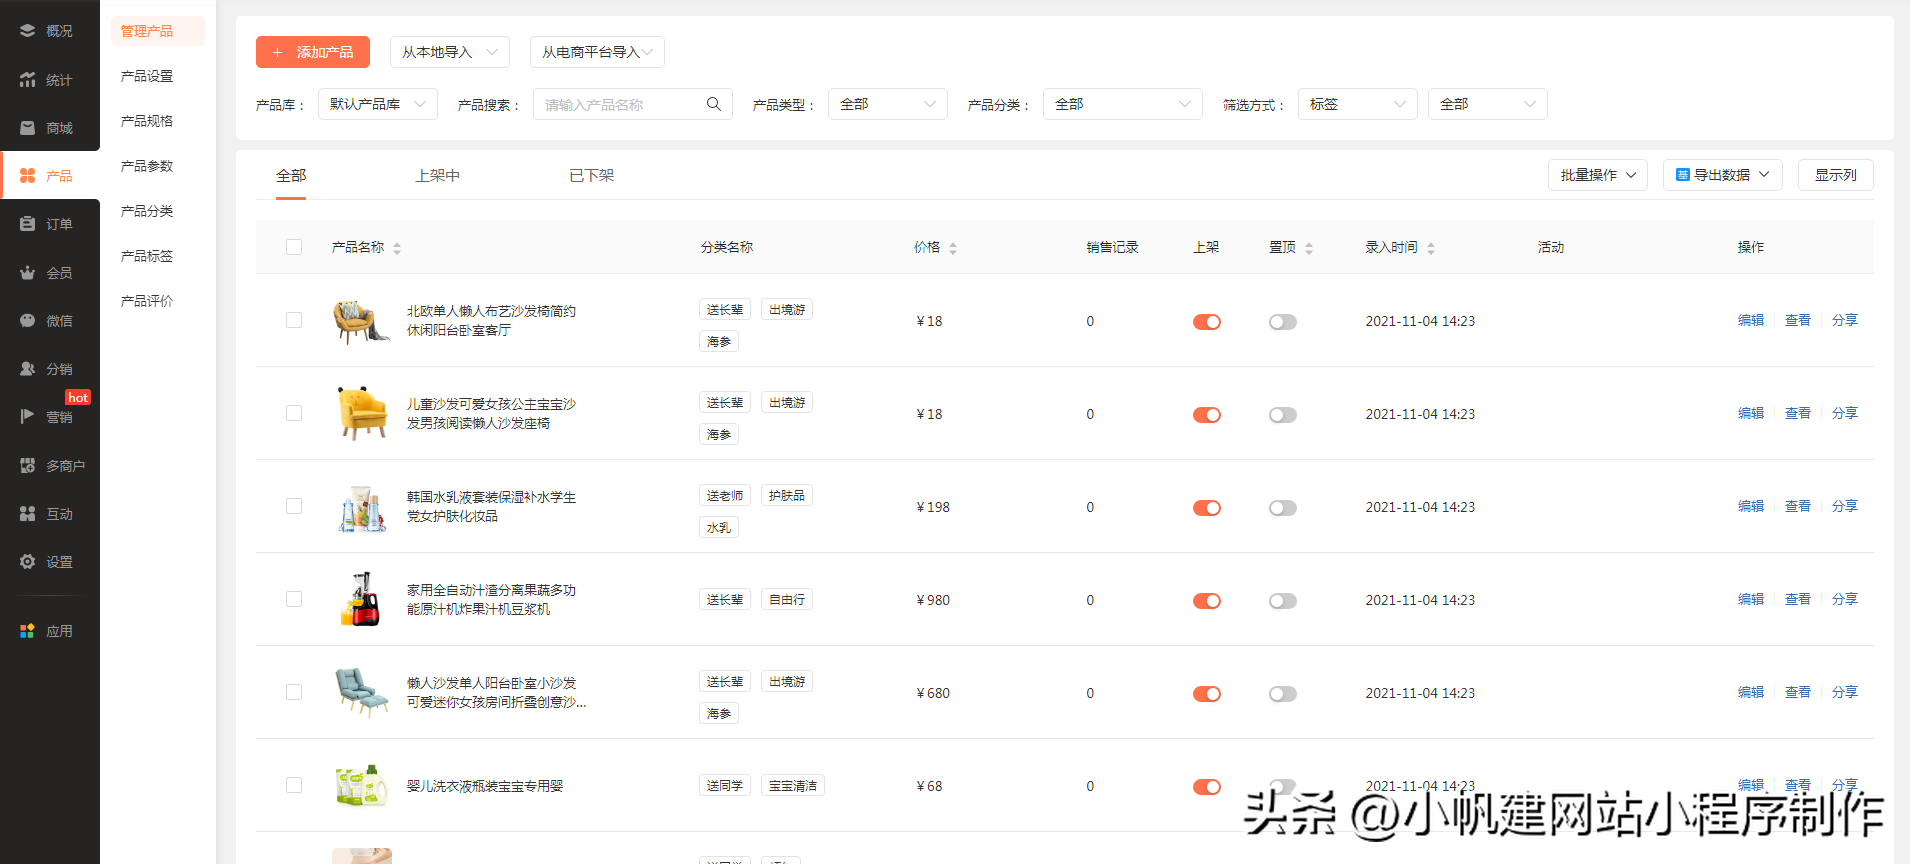
Task: Click 编辑 link for 儿童沙发 product
Action: (x=1750, y=413)
